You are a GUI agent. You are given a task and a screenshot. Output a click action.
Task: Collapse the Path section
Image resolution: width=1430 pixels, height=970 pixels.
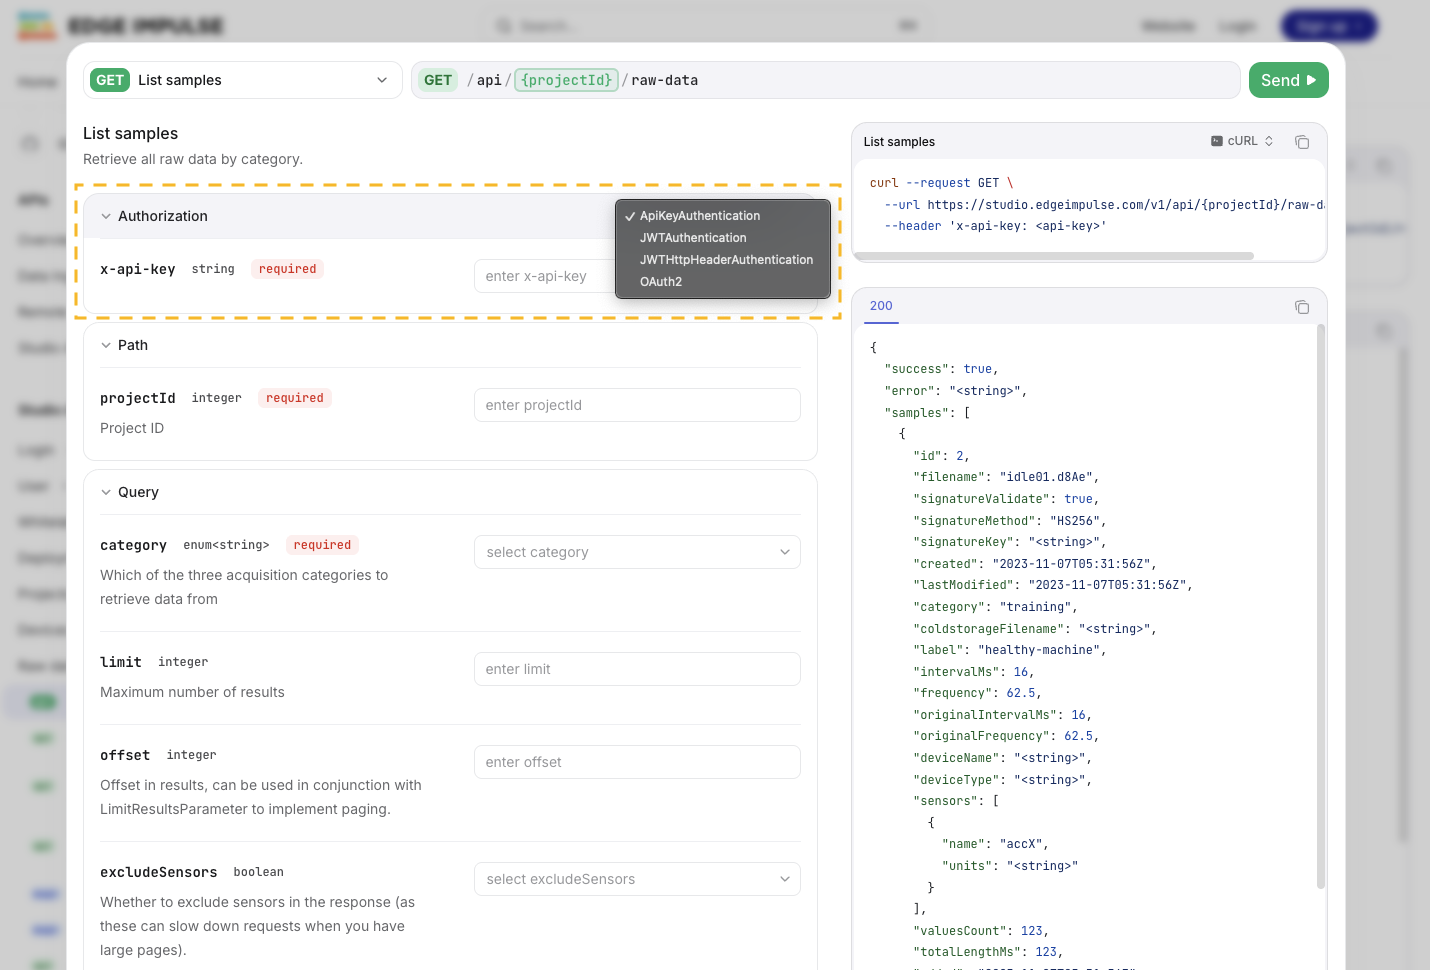pos(106,345)
